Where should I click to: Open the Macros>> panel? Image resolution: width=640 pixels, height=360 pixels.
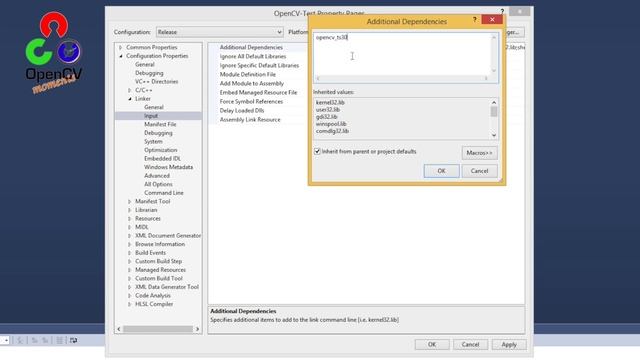pyautogui.click(x=479, y=153)
